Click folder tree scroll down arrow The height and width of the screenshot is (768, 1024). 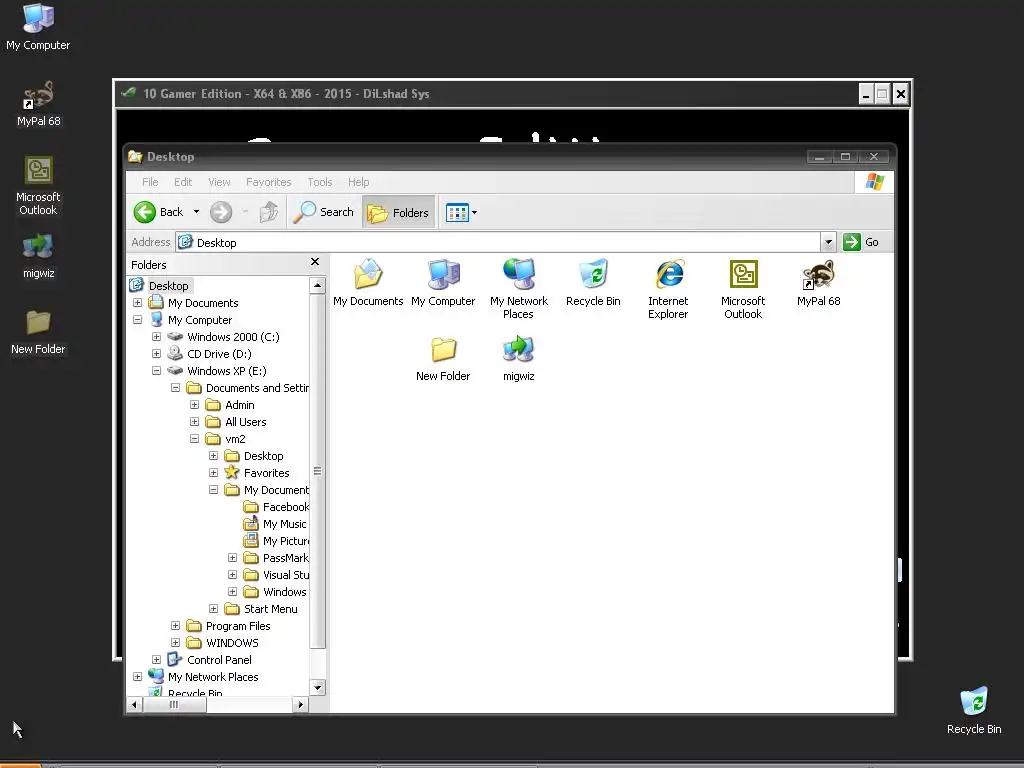click(x=317, y=687)
